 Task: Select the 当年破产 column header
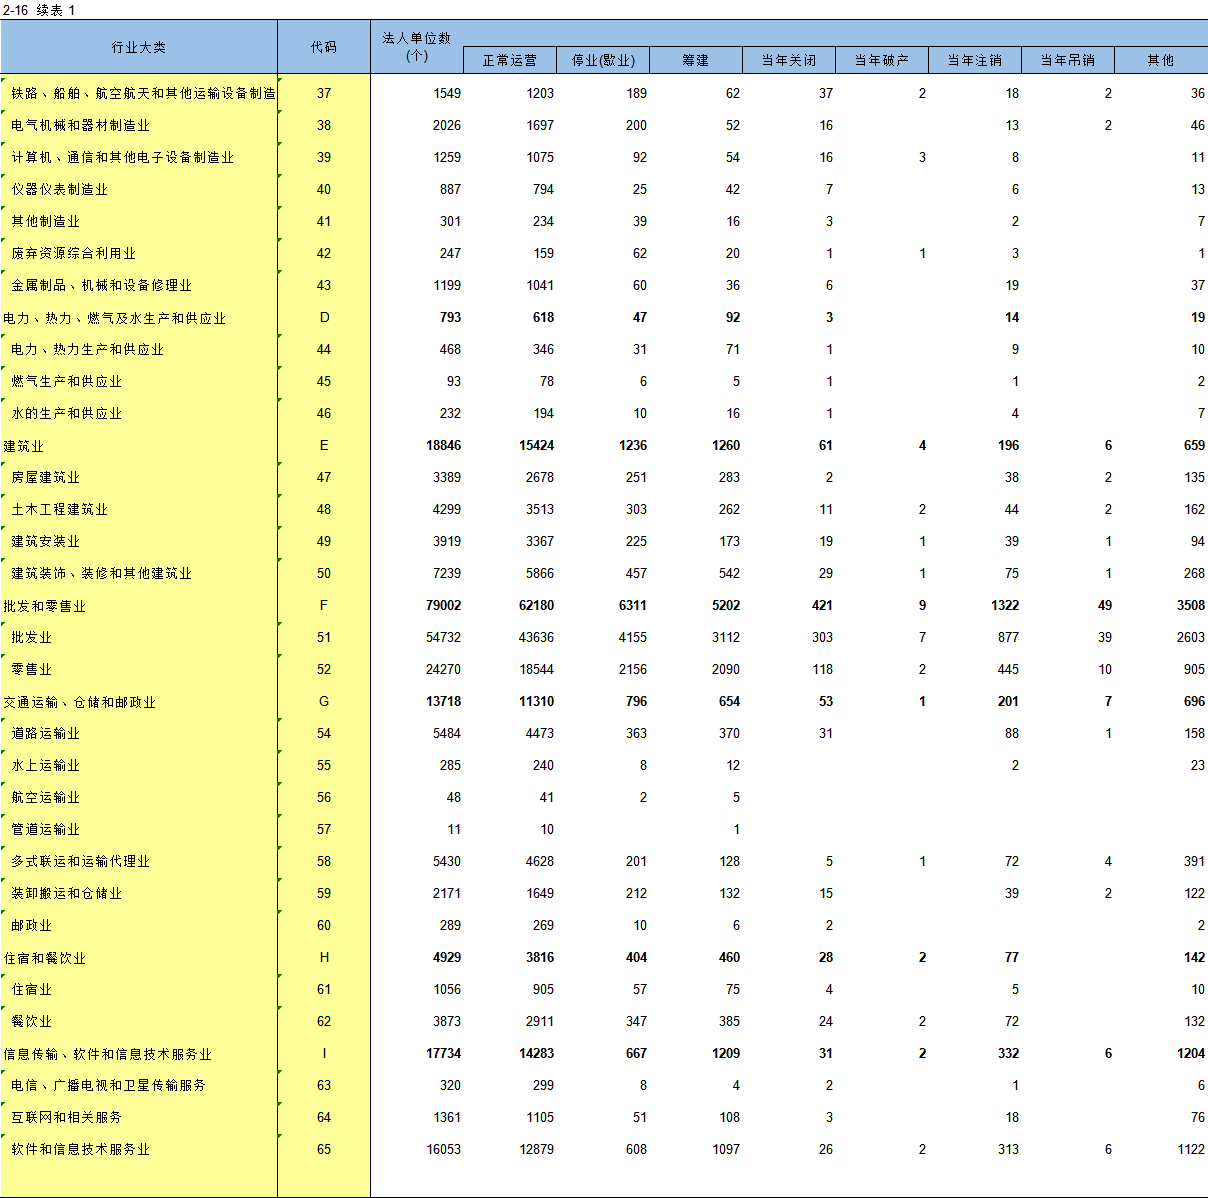(x=882, y=60)
